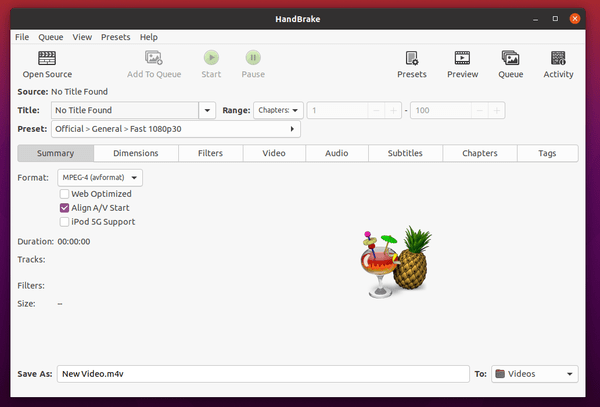
Task: Click the start chapter field showing 1
Action: 338,111
